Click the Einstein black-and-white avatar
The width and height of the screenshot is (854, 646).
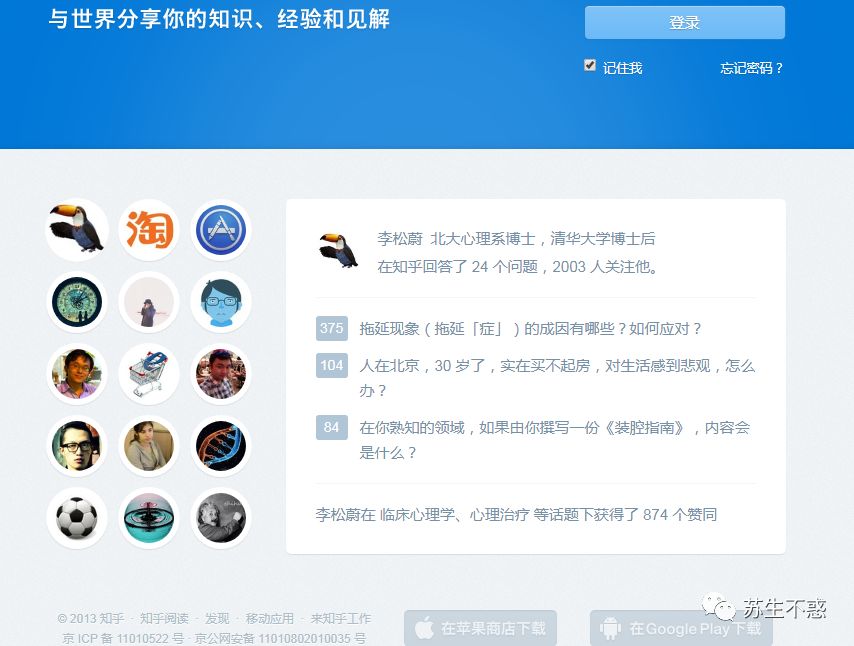tap(221, 517)
